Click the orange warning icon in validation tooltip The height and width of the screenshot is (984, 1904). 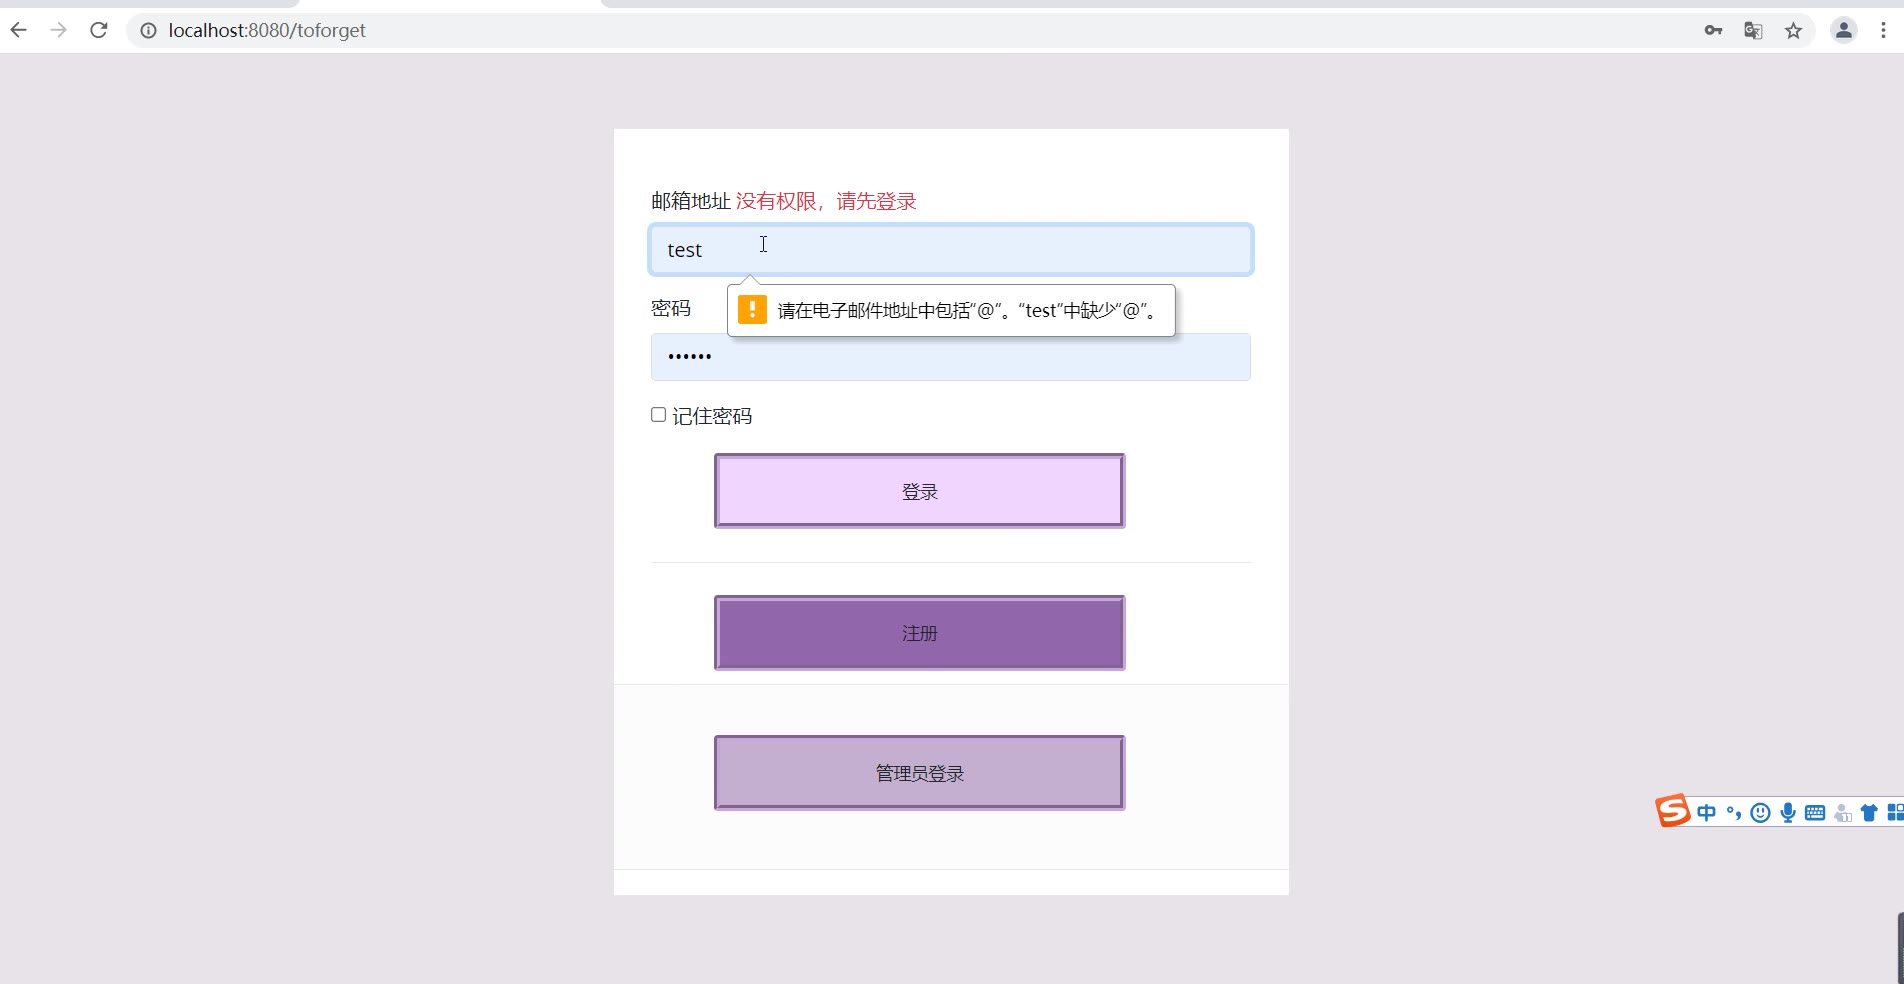pyautogui.click(x=752, y=310)
